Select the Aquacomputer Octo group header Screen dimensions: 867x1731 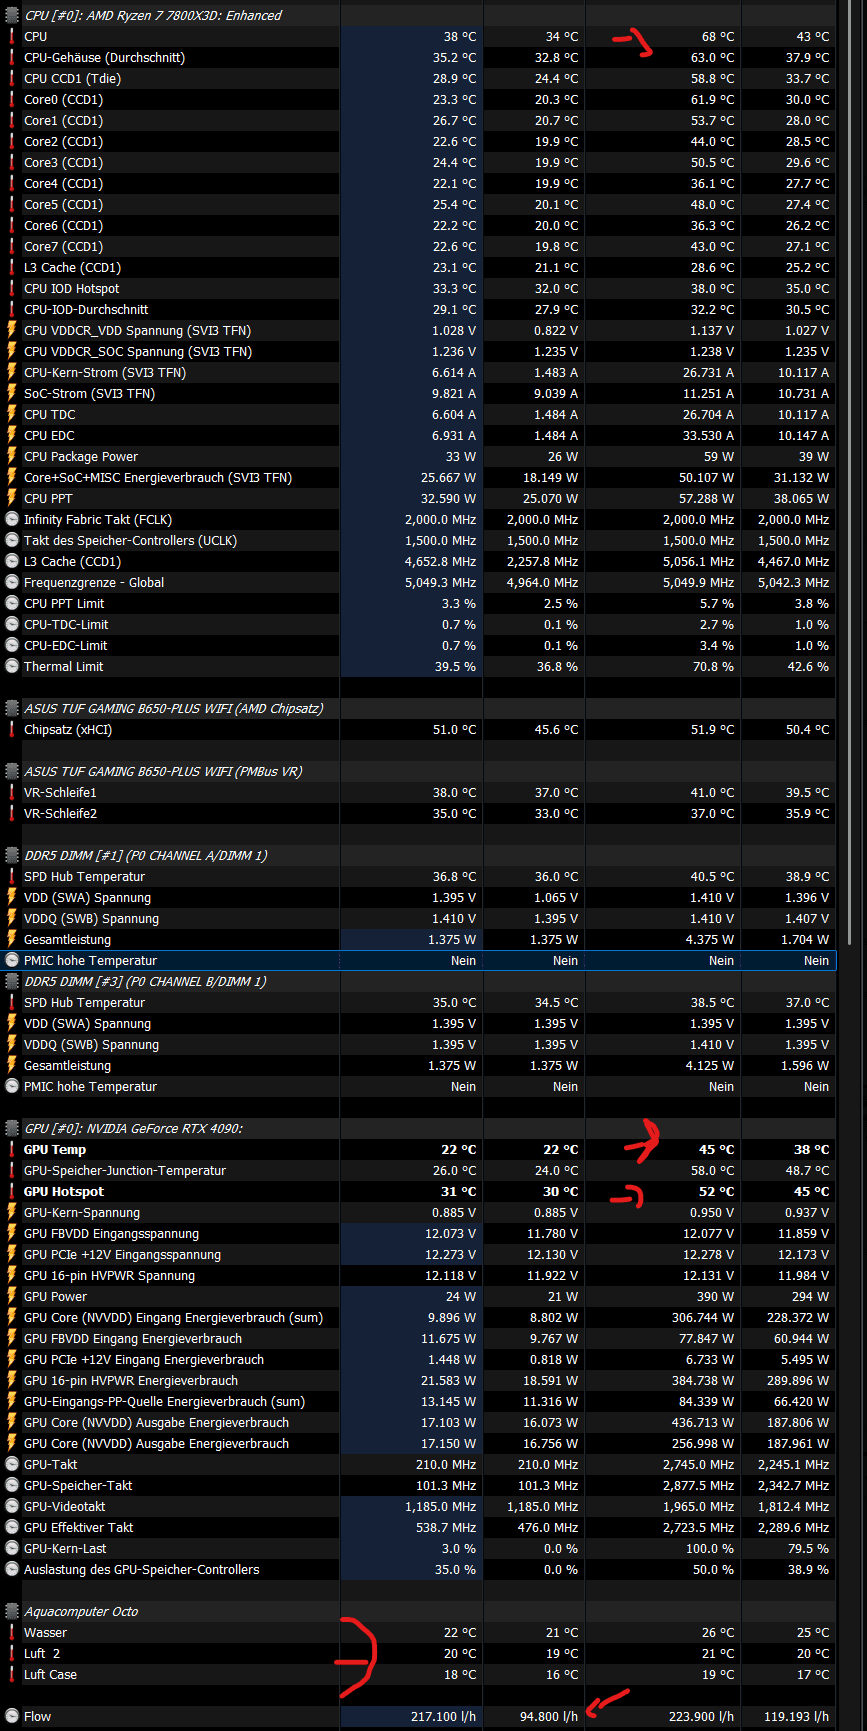click(x=418, y=1612)
